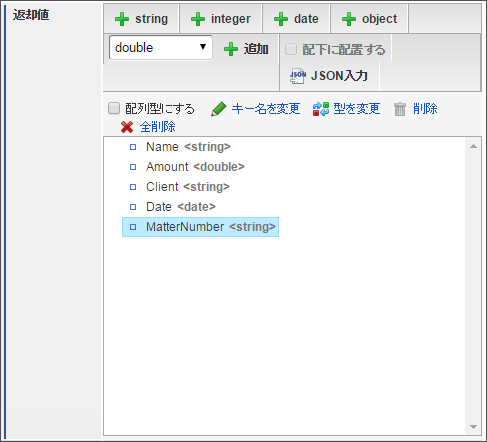This screenshot has width=487, height=442.
Task: Click the scrollbar up arrow
Action: (x=473, y=146)
